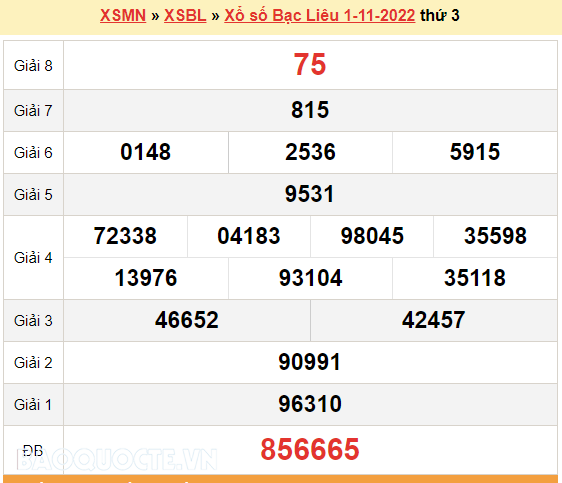562x483 pixels.
Task: Click the Giải 4 row label
Action: [33, 258]
